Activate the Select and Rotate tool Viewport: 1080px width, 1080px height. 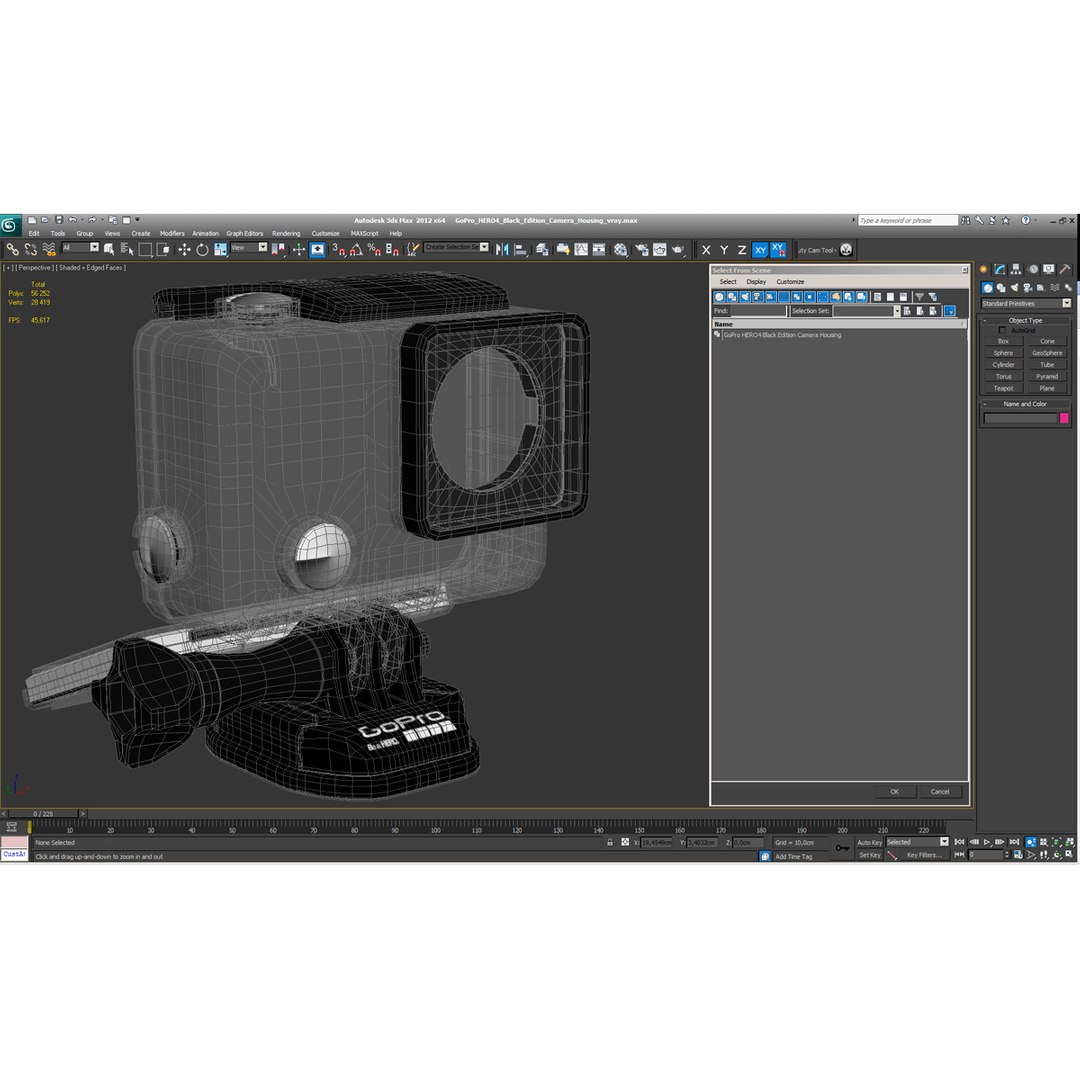pyautogui.click(x=202, y=249)
